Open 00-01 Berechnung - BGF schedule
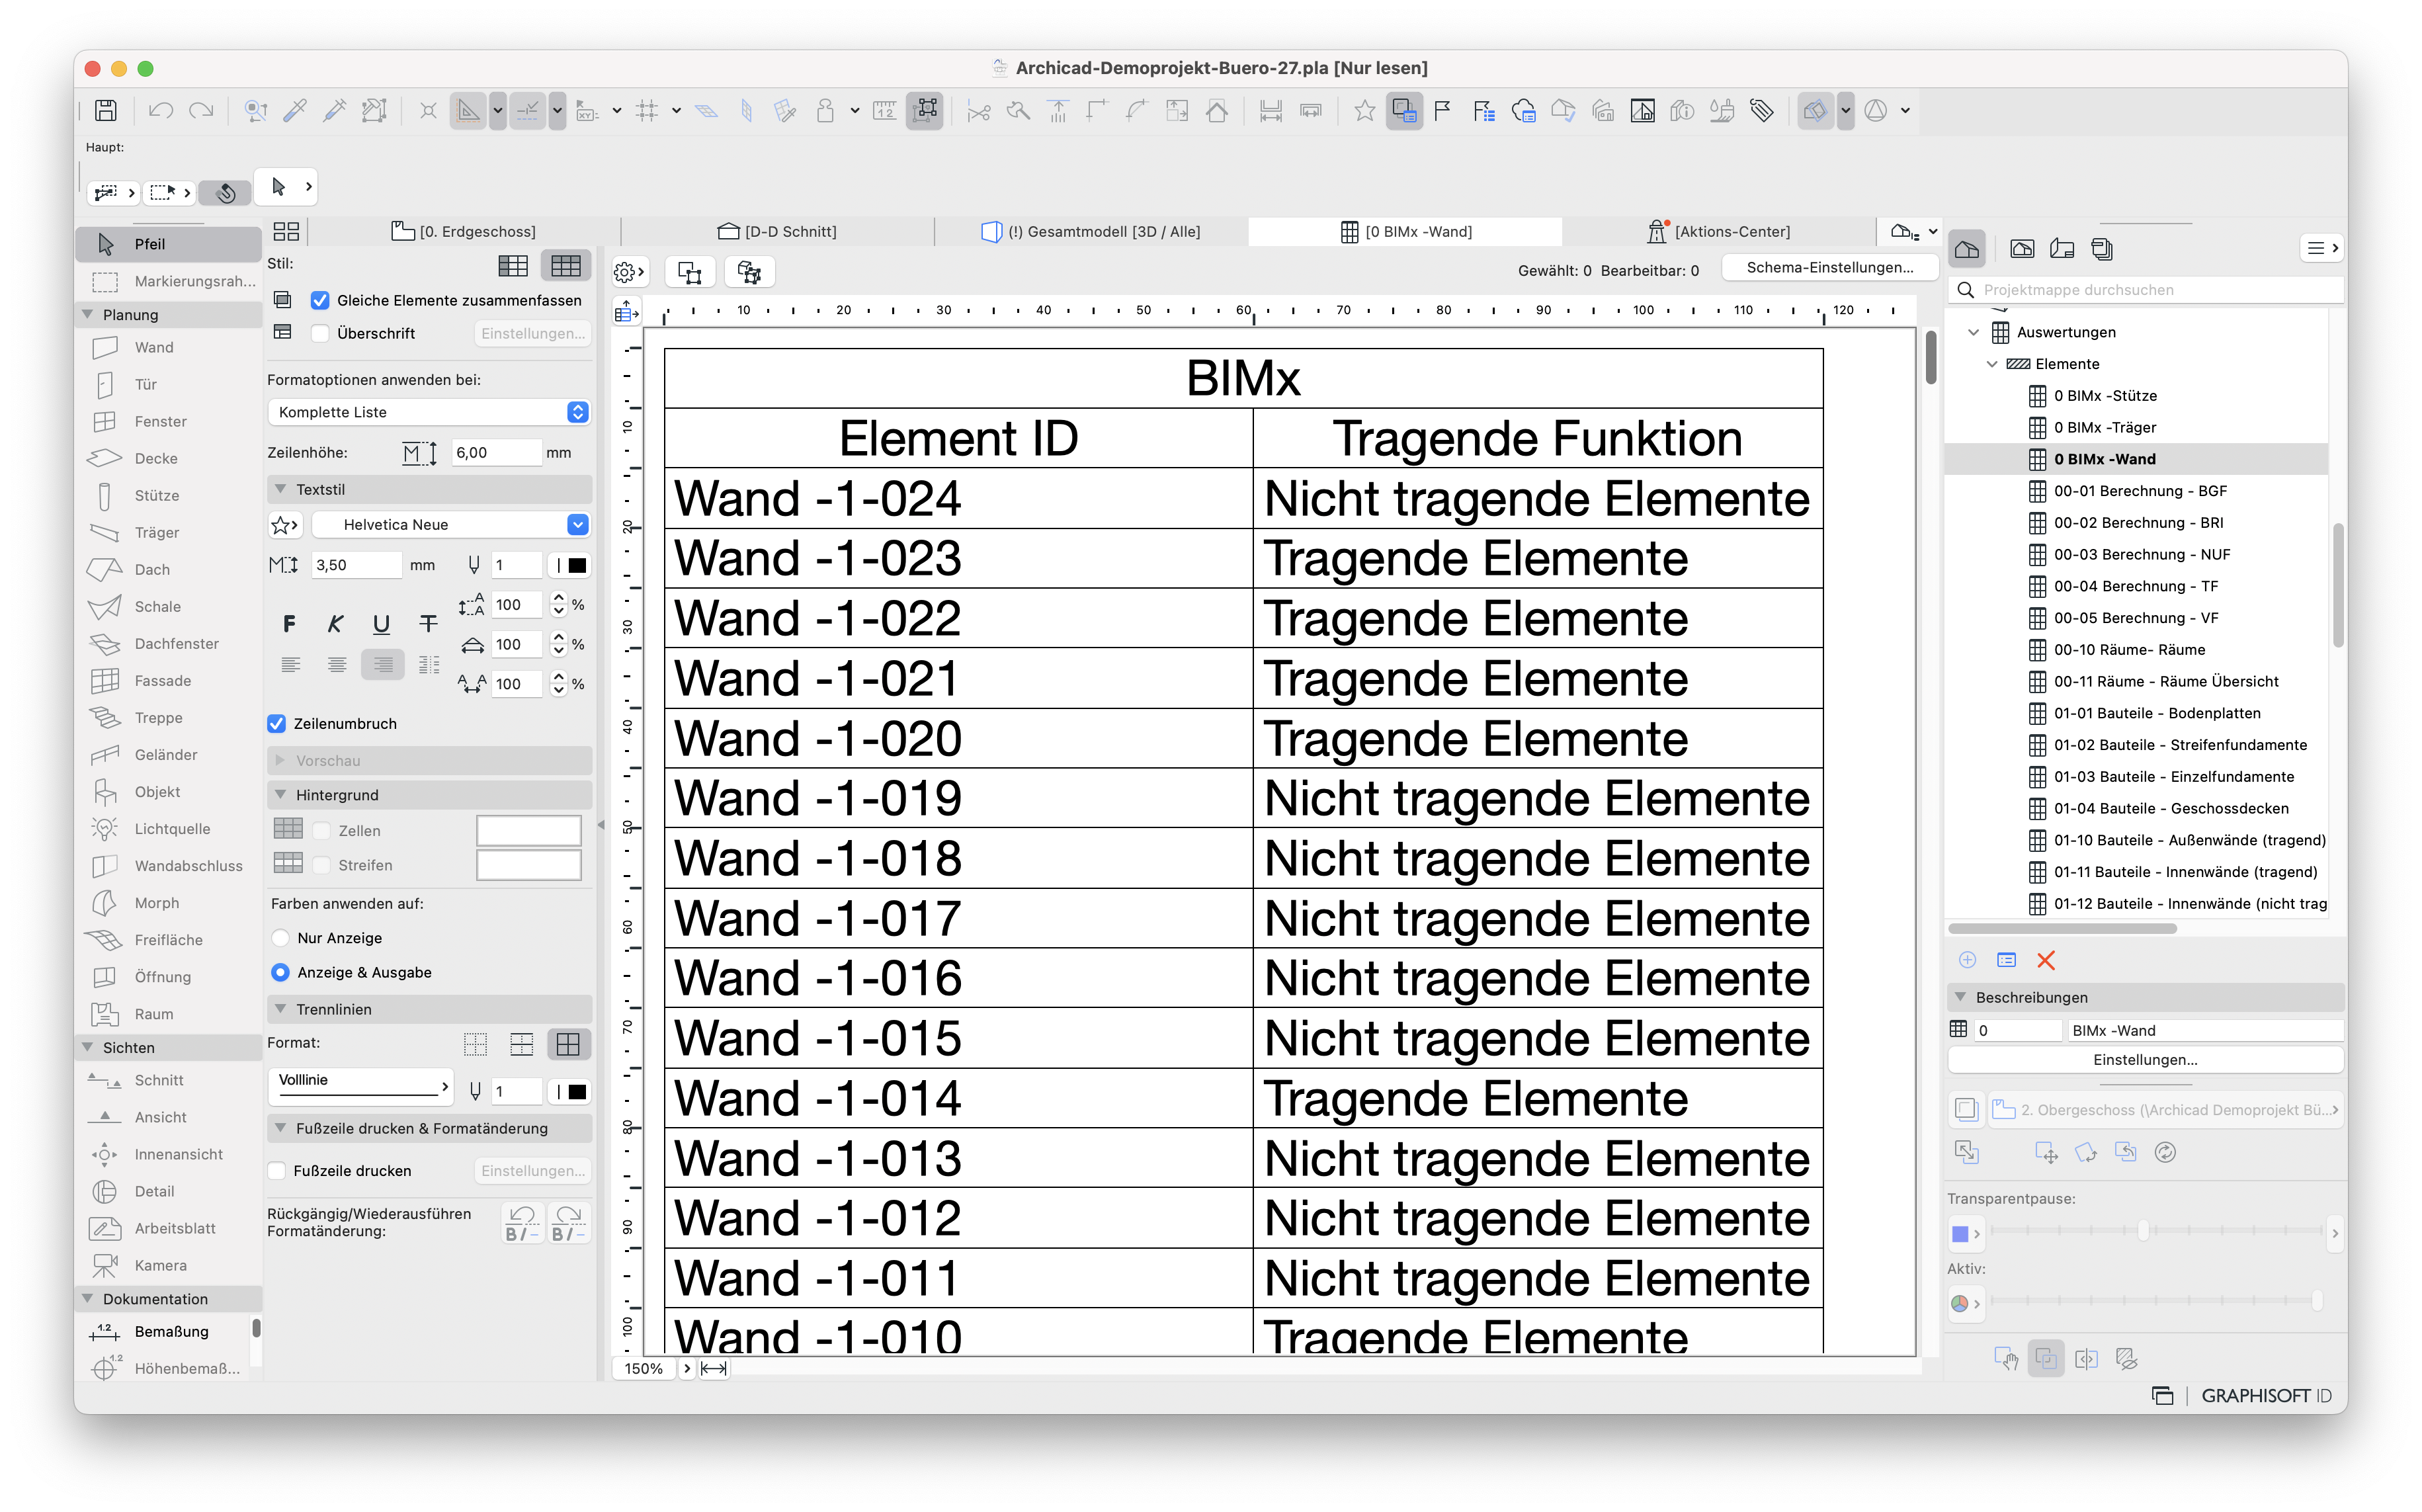 pos(2139,491)
